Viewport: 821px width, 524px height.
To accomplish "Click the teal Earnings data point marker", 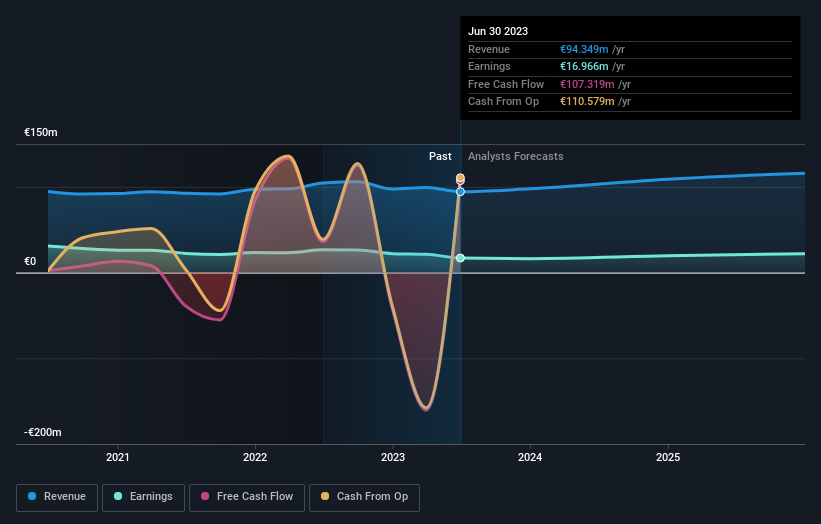I will pyautogui.click(x=460, y=258).
